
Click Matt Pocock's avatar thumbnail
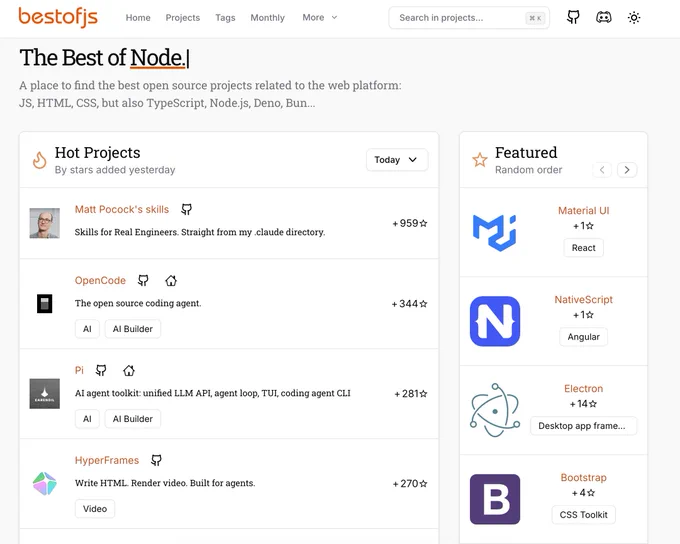click(45, 223)
